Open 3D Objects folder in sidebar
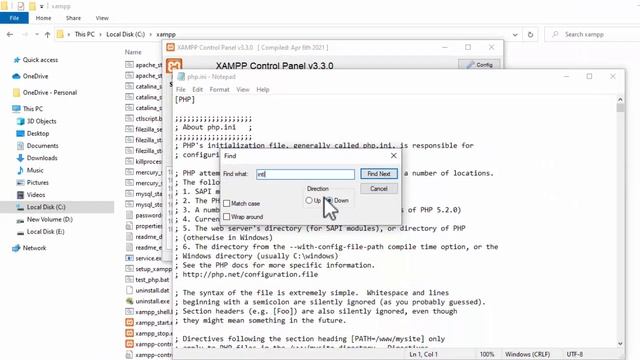The width and height of the screenshot is (640, 360). 41,121
